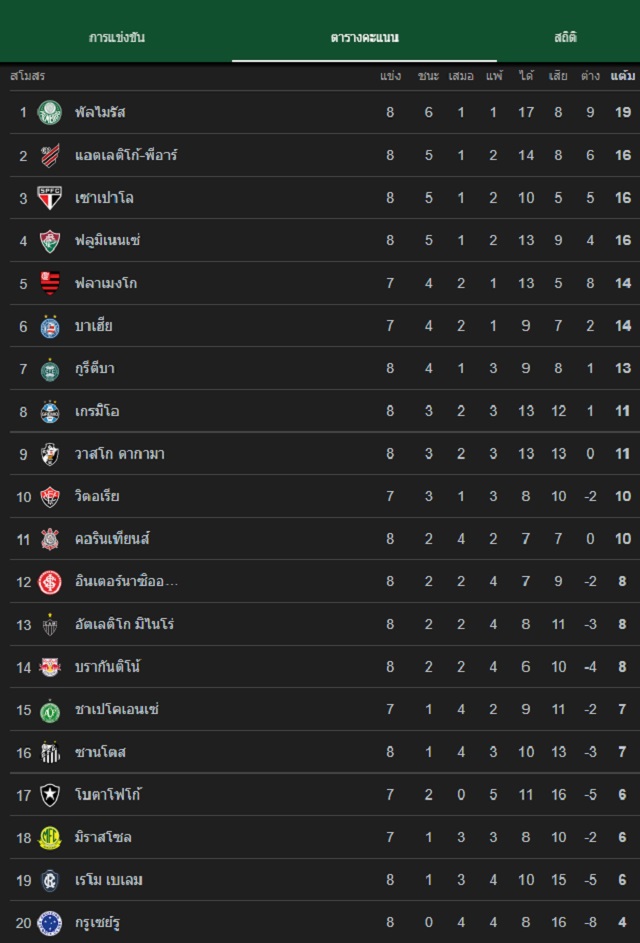Click the Vasco da Gama crest icon

[49, 454]
